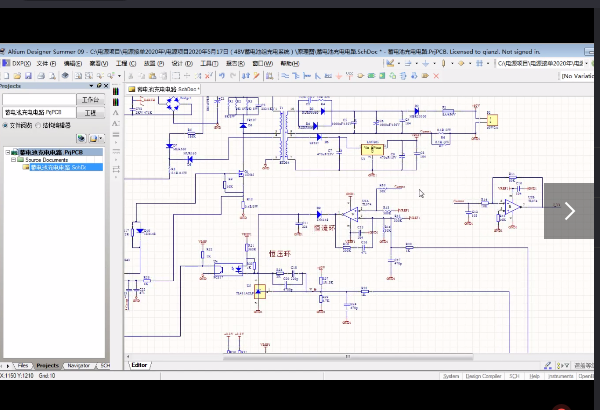
Task: Pin the Projects panel with pushpin
Action: coord(99,86)
